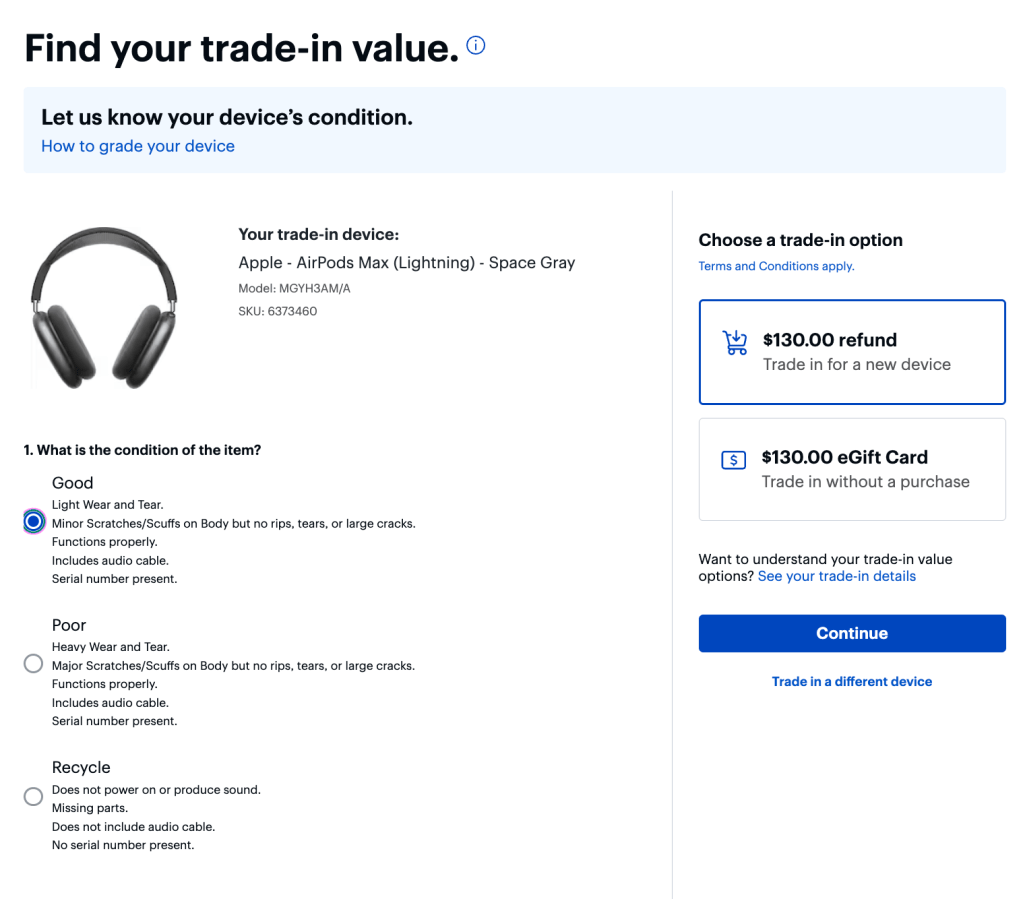The image size is (1023, 899).
Task: Click the cart icon in the refund option
Action: [735, 343]
